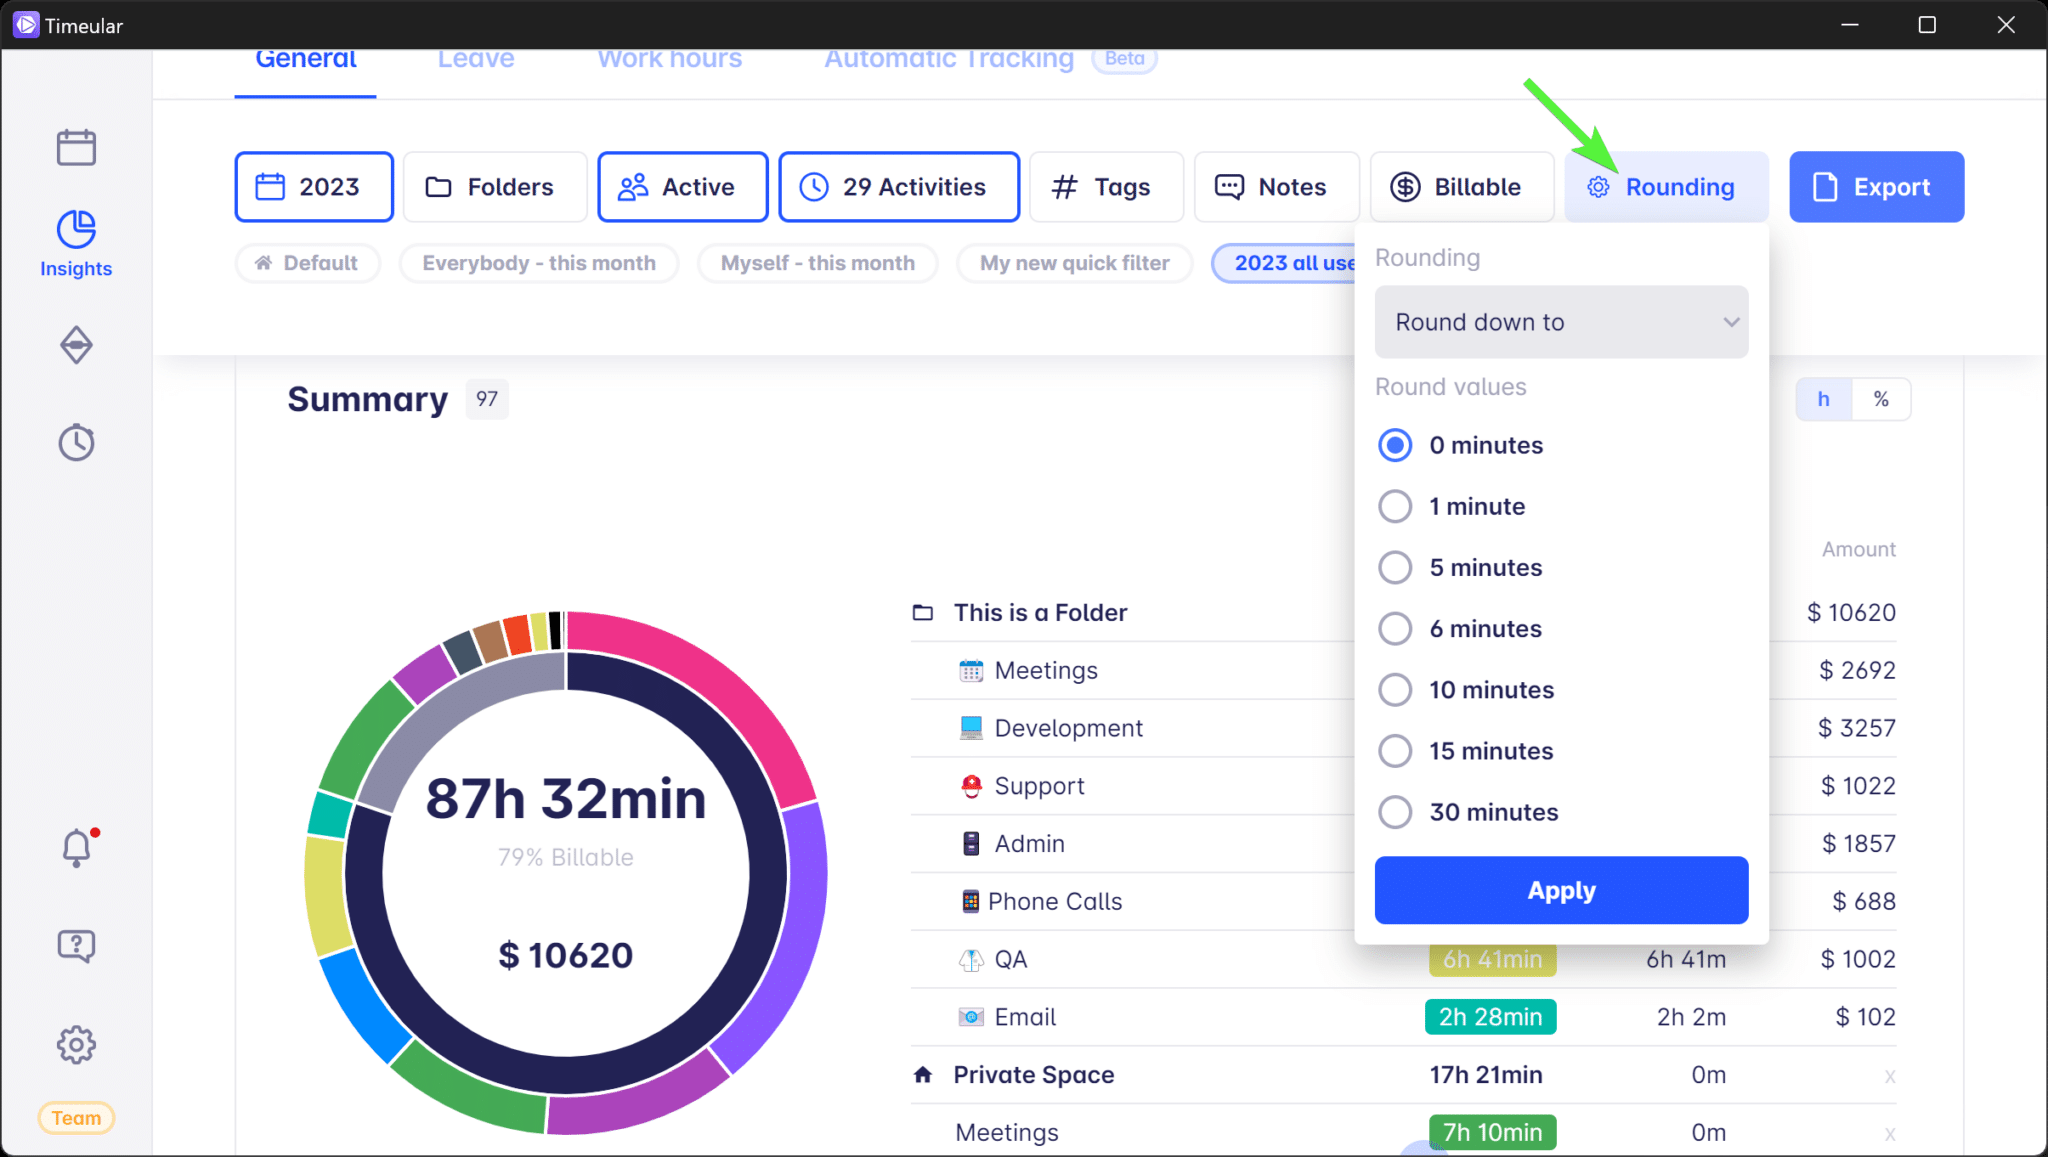Switch to the Work hours tab
The height and width of the screenshot is (1157, 2048).
click(670, 62)
